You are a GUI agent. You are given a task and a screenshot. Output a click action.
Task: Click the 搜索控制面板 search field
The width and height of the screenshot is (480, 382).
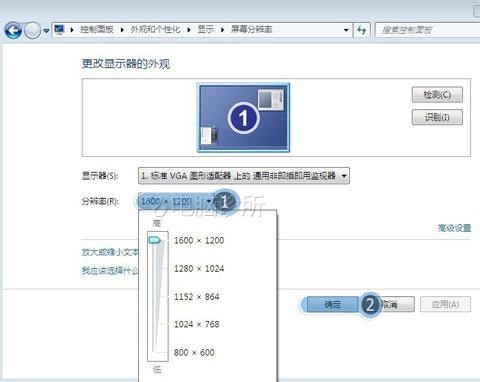428,30
